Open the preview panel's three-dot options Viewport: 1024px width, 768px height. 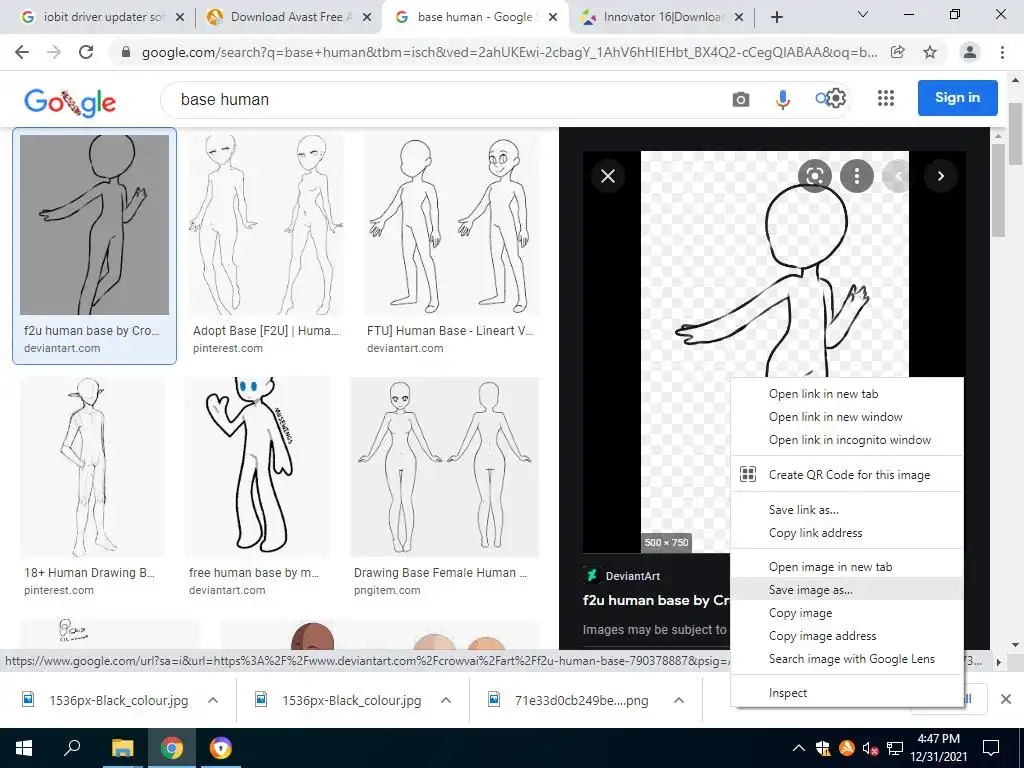(857, 176)
